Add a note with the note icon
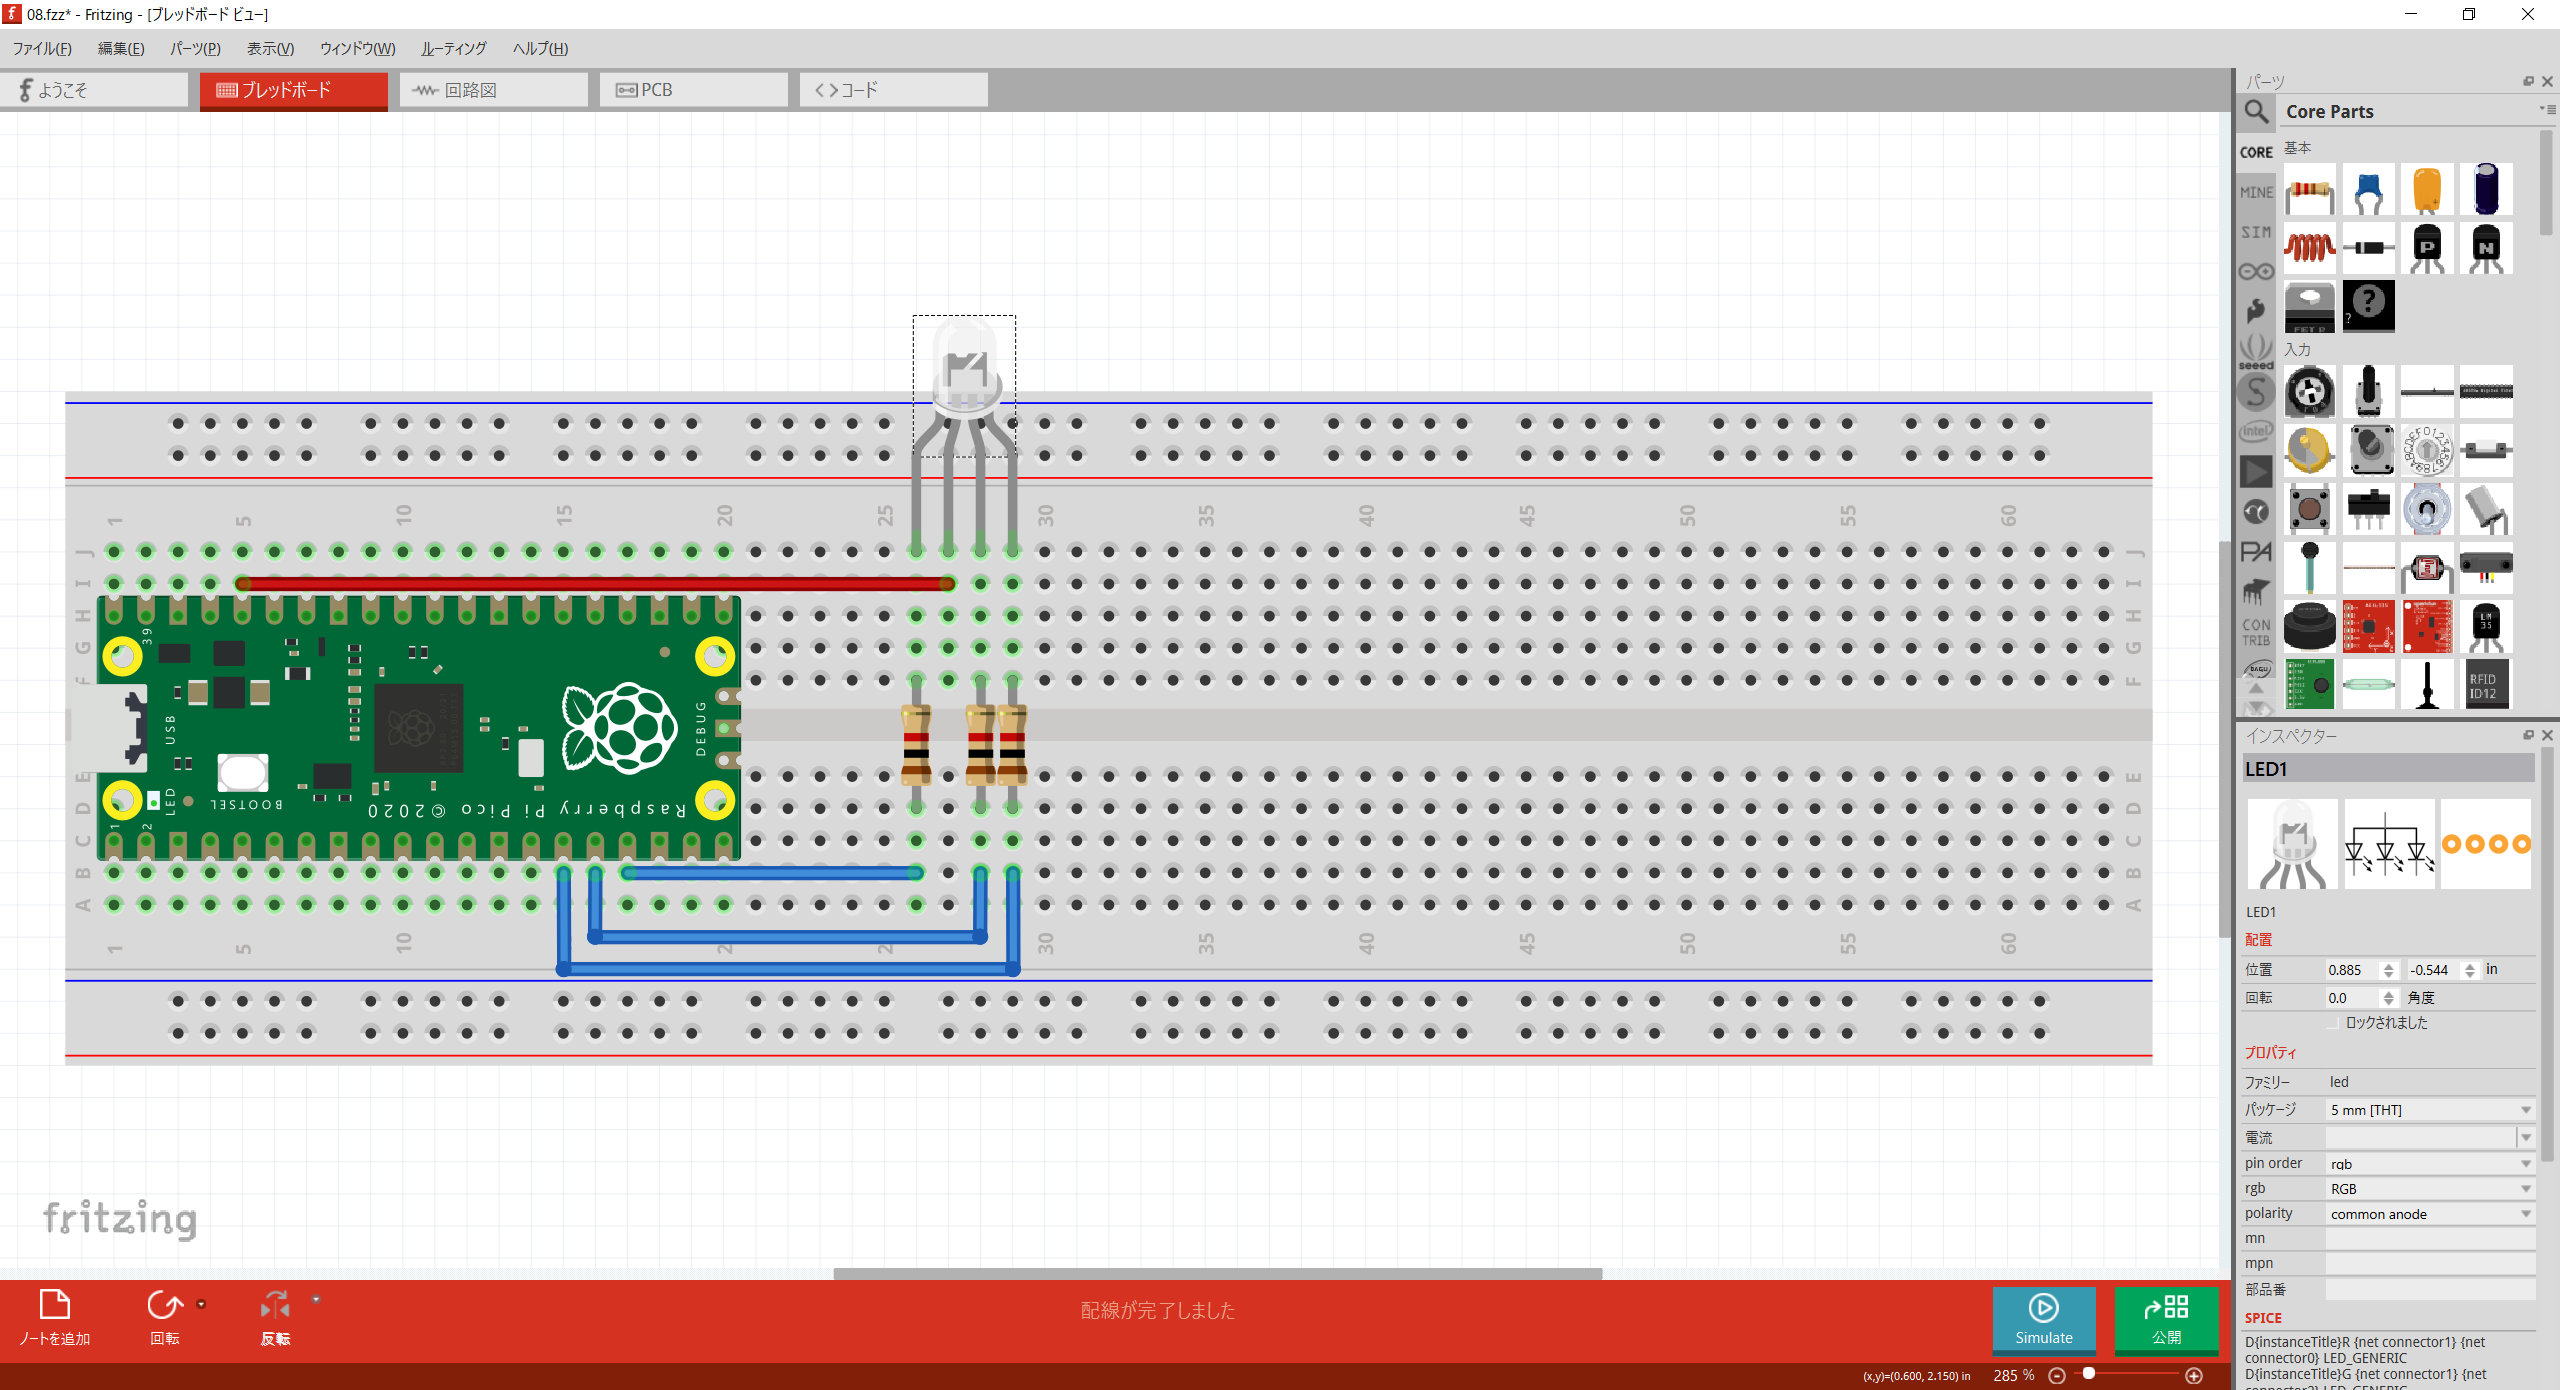Image resolution: width=2560 pixels, height=1390 pixels. tap(54, 1306)
